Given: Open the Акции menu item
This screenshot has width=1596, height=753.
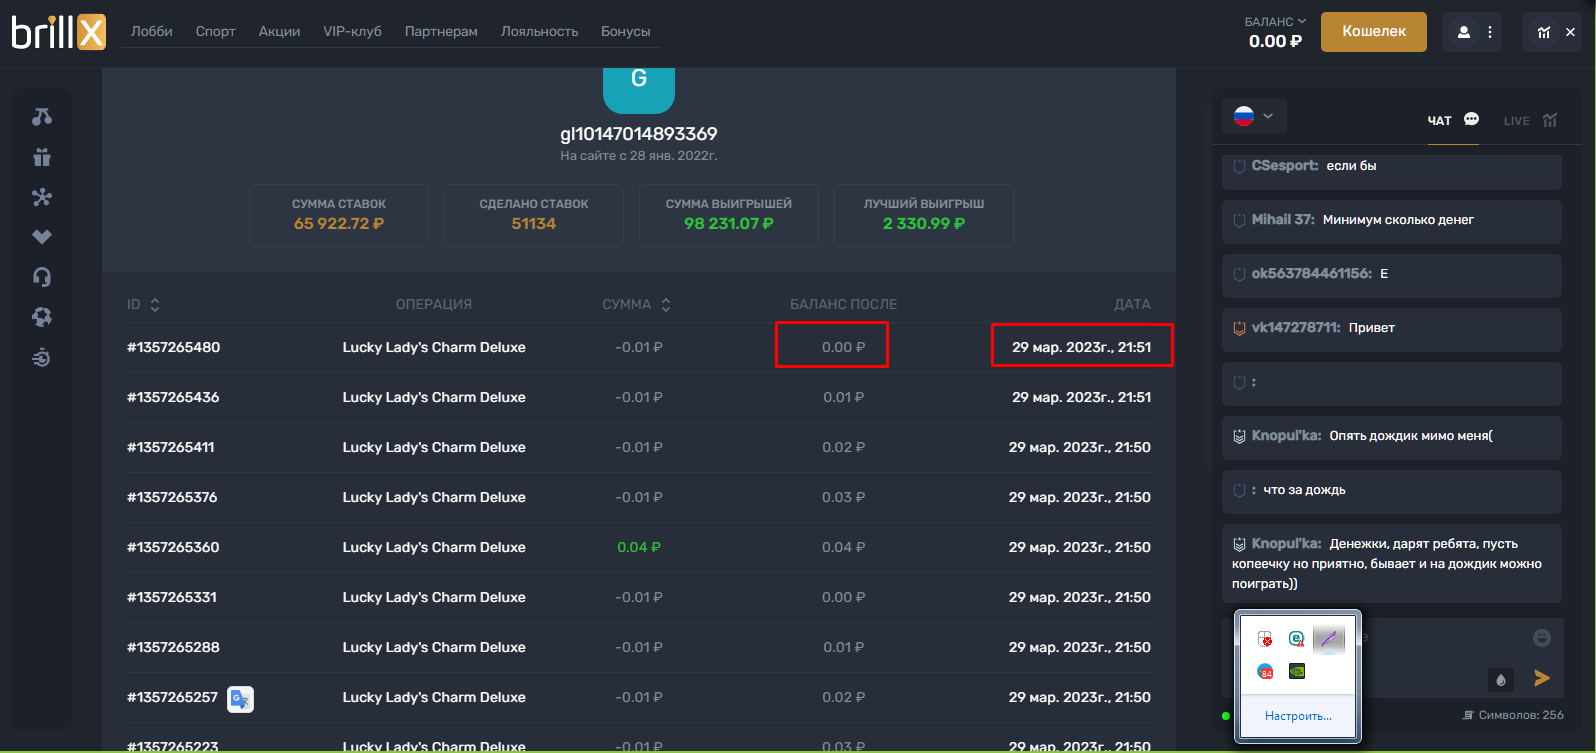Looking at the screenshot, I should [x=279, y=31].
